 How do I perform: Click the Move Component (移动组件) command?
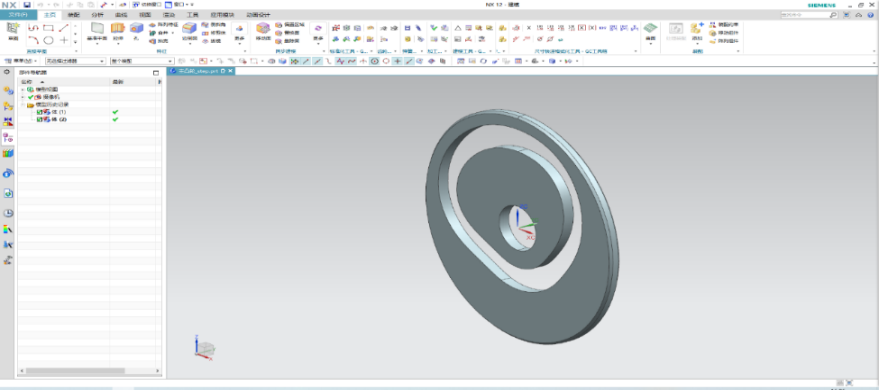724,33
